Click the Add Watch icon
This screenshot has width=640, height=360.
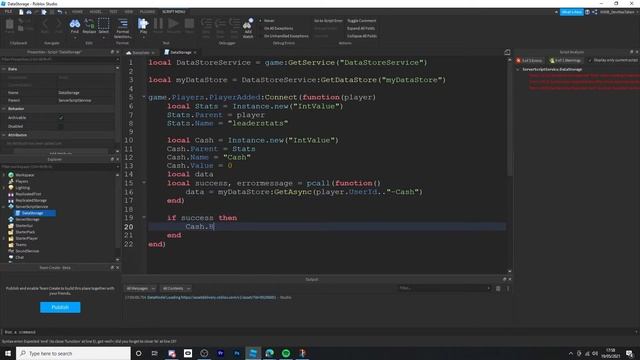tap(248, 24)
